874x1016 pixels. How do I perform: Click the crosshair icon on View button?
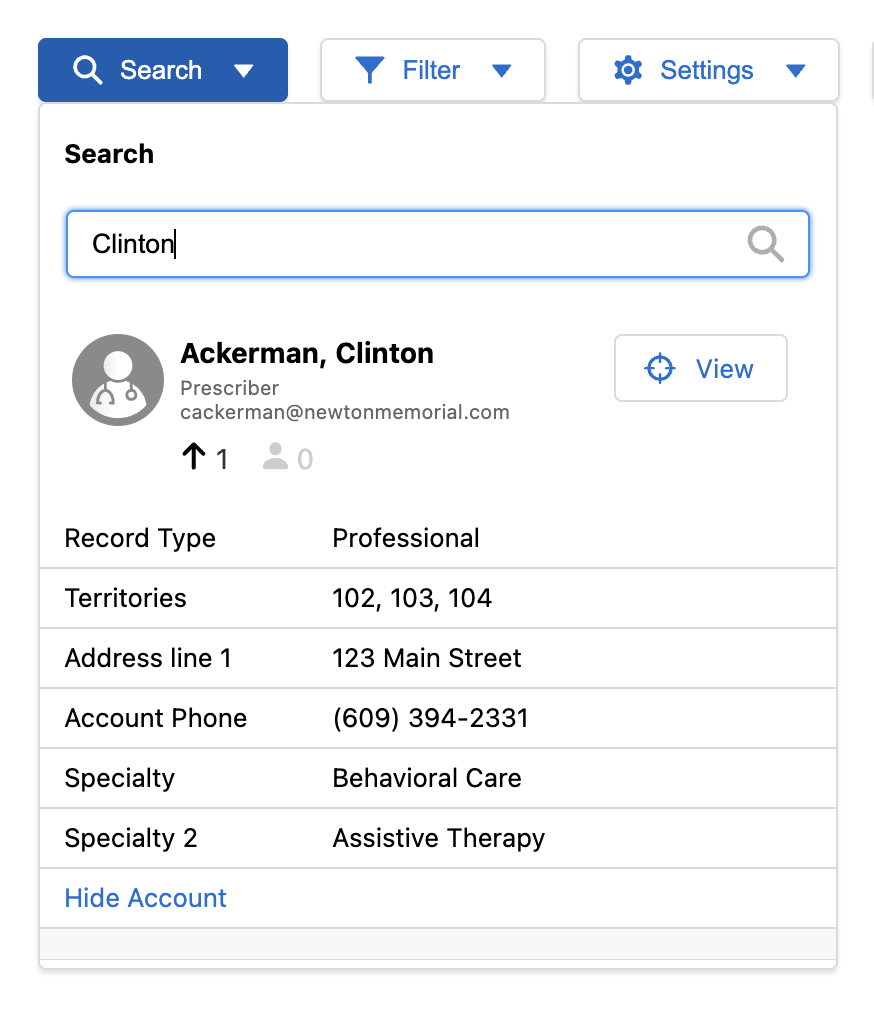660,369
